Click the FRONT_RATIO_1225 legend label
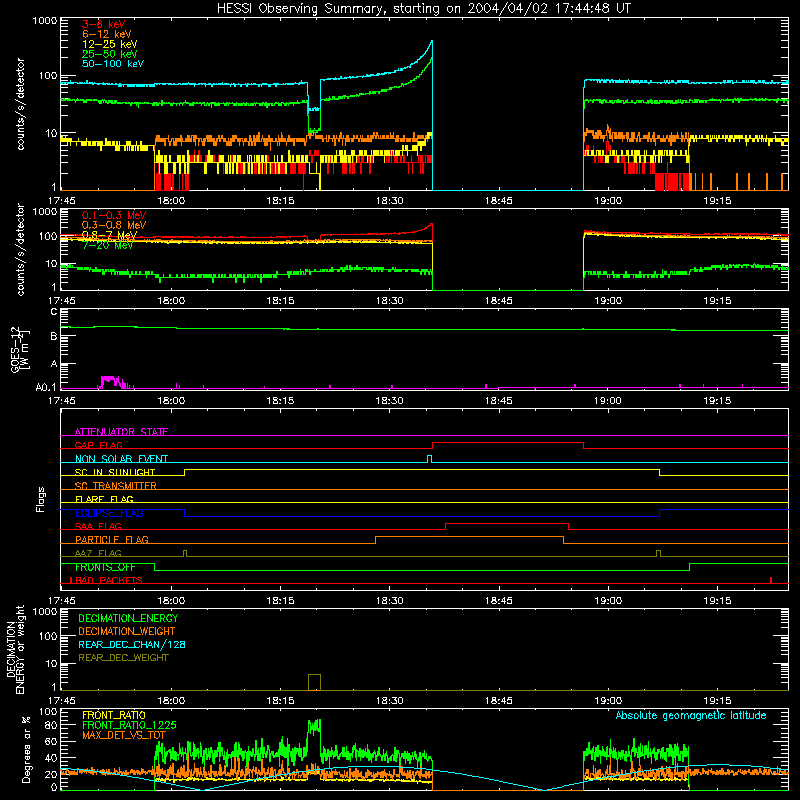 pyautogui.click(x=129, y=725)
